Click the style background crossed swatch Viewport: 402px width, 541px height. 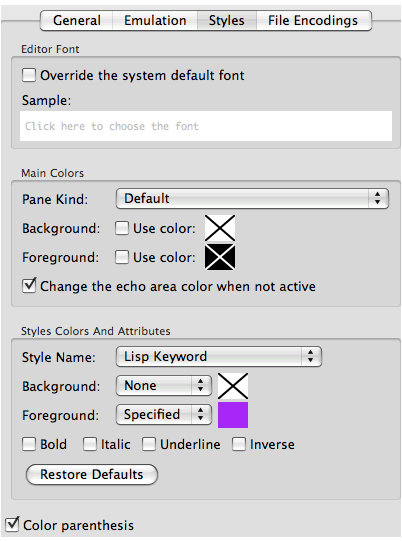click(233, 386)
